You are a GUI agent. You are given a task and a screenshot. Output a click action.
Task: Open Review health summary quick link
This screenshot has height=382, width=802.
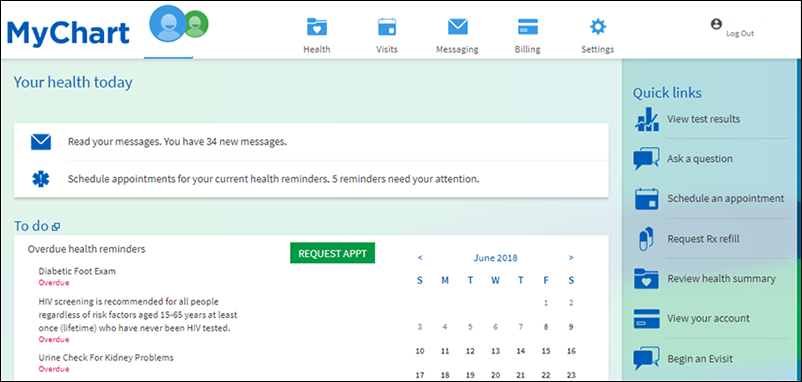[x=721, y=279]
